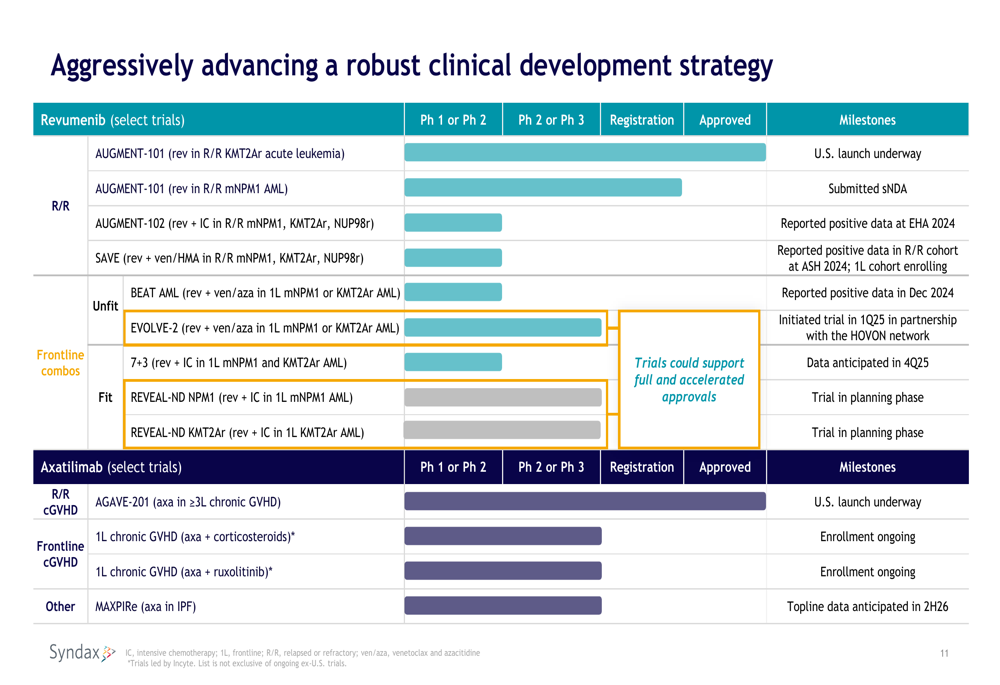1000x685 pixels.
Task: Click the 'Axatilimab (select trials)' header
Action: pos(111,467)
